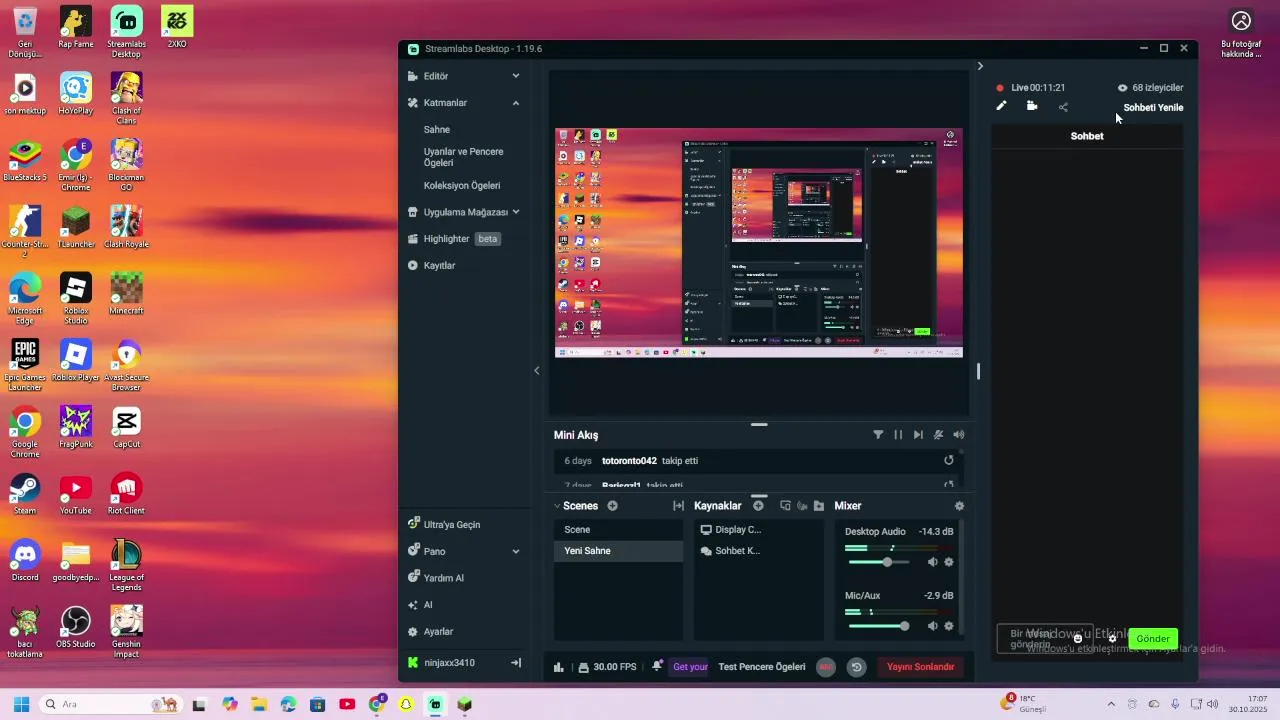Screen dimensions: 1280x720
Task: Log out via icon beside ninjaxx3410
Action: 516,663
